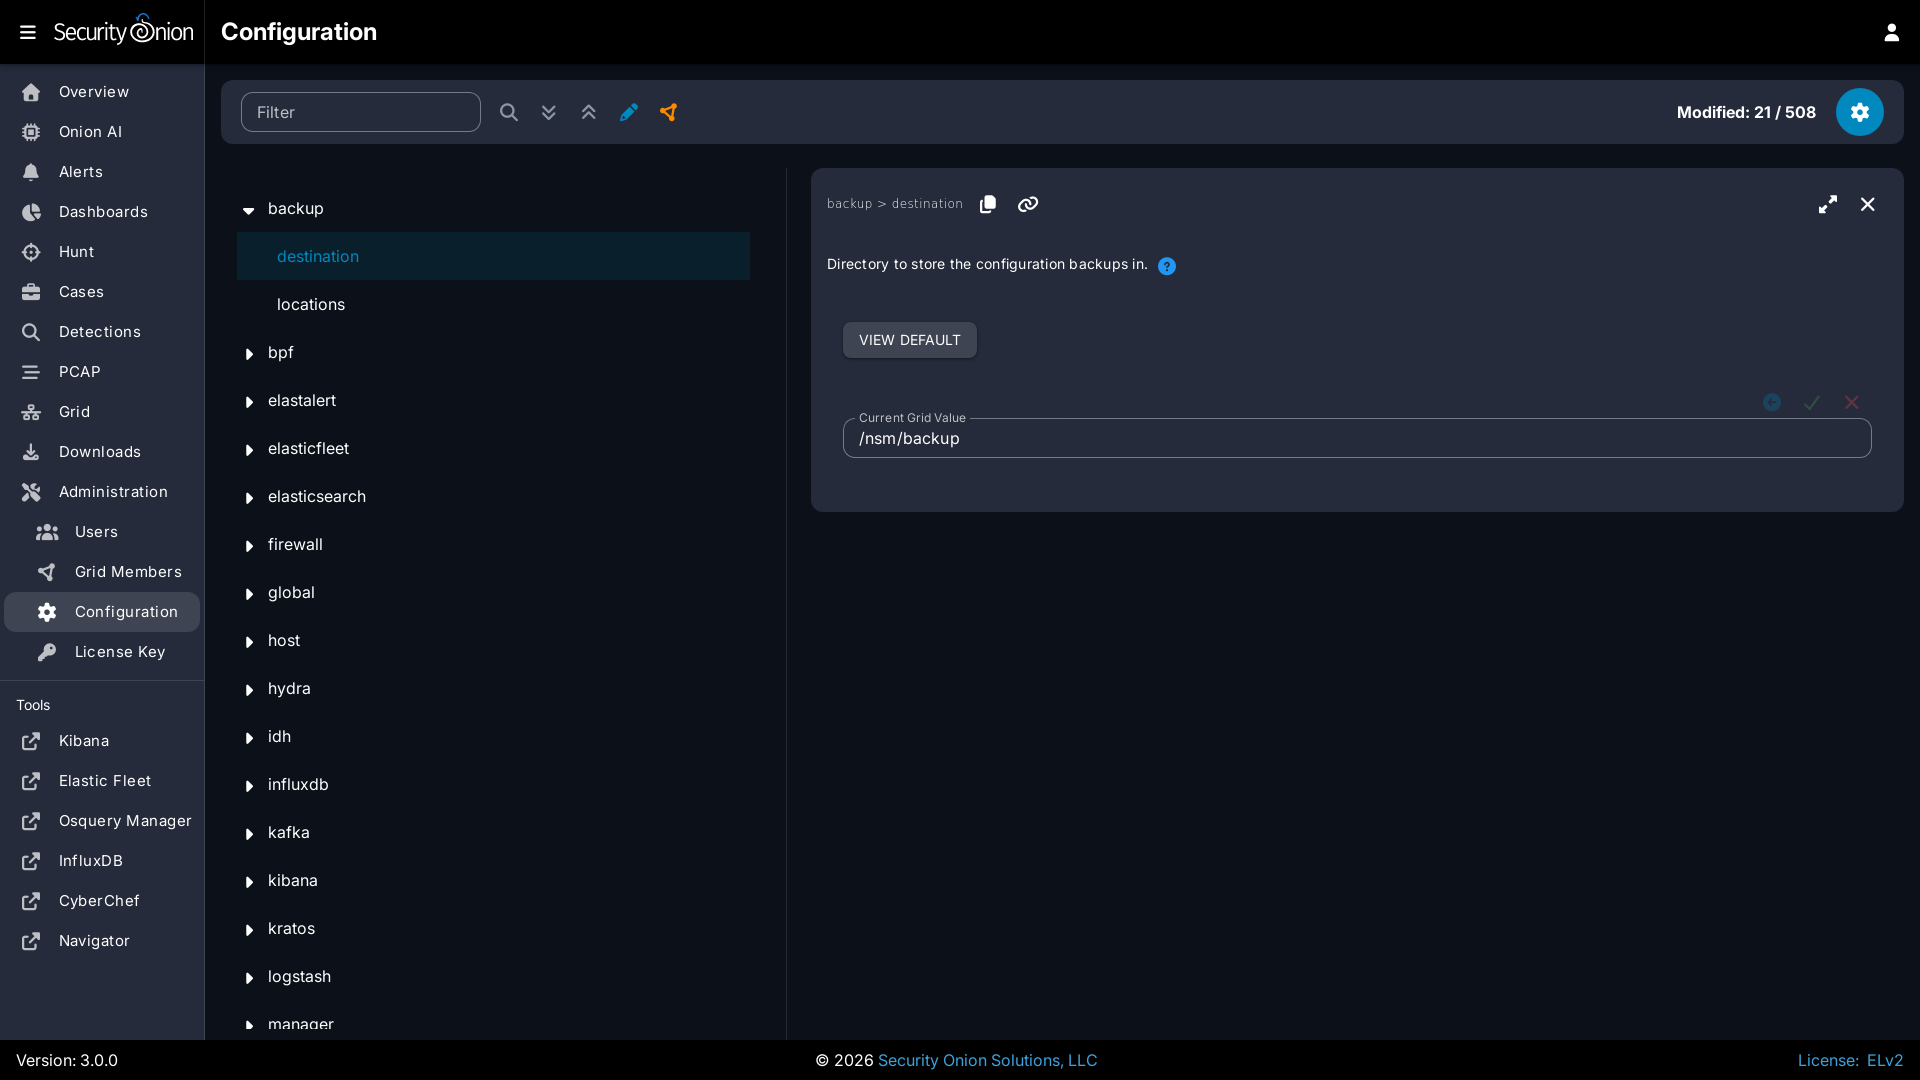This screenshot has height=1080, width=1920.
Task: Expand the elasticsearch settings node
Action: [x=249, y=497]
